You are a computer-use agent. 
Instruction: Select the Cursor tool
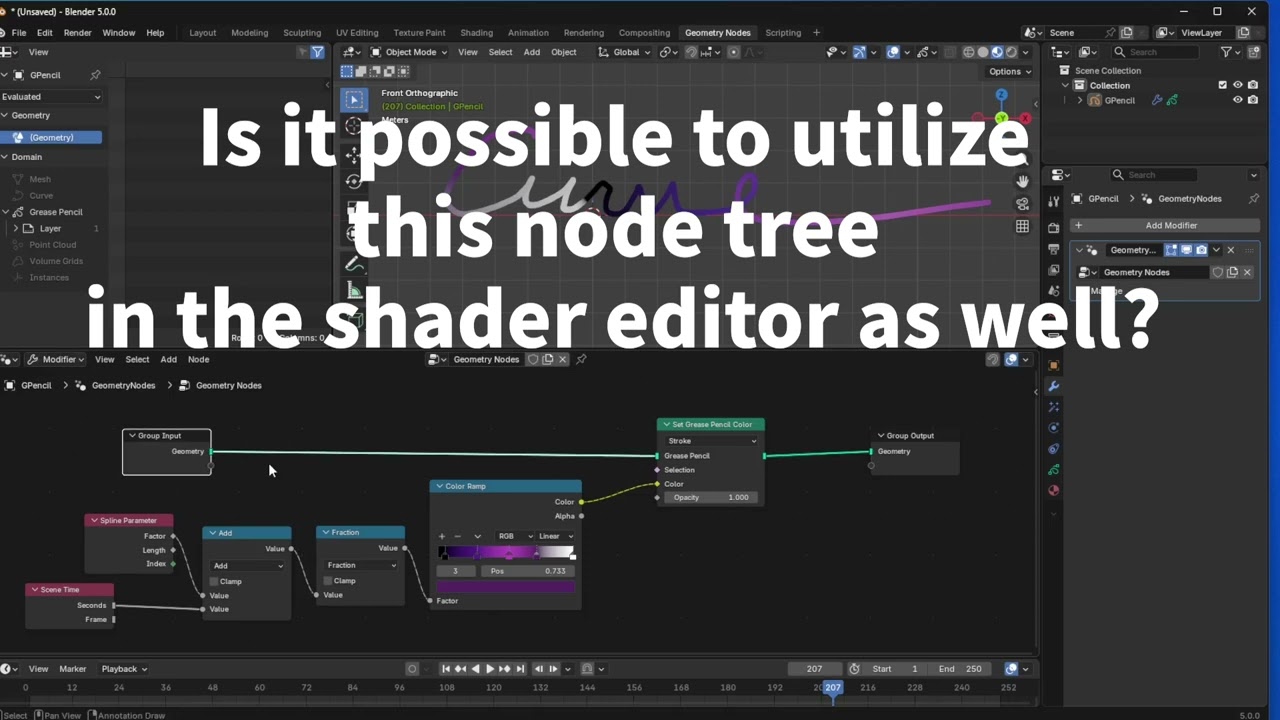pyautogui.click(x=353, y=126)
